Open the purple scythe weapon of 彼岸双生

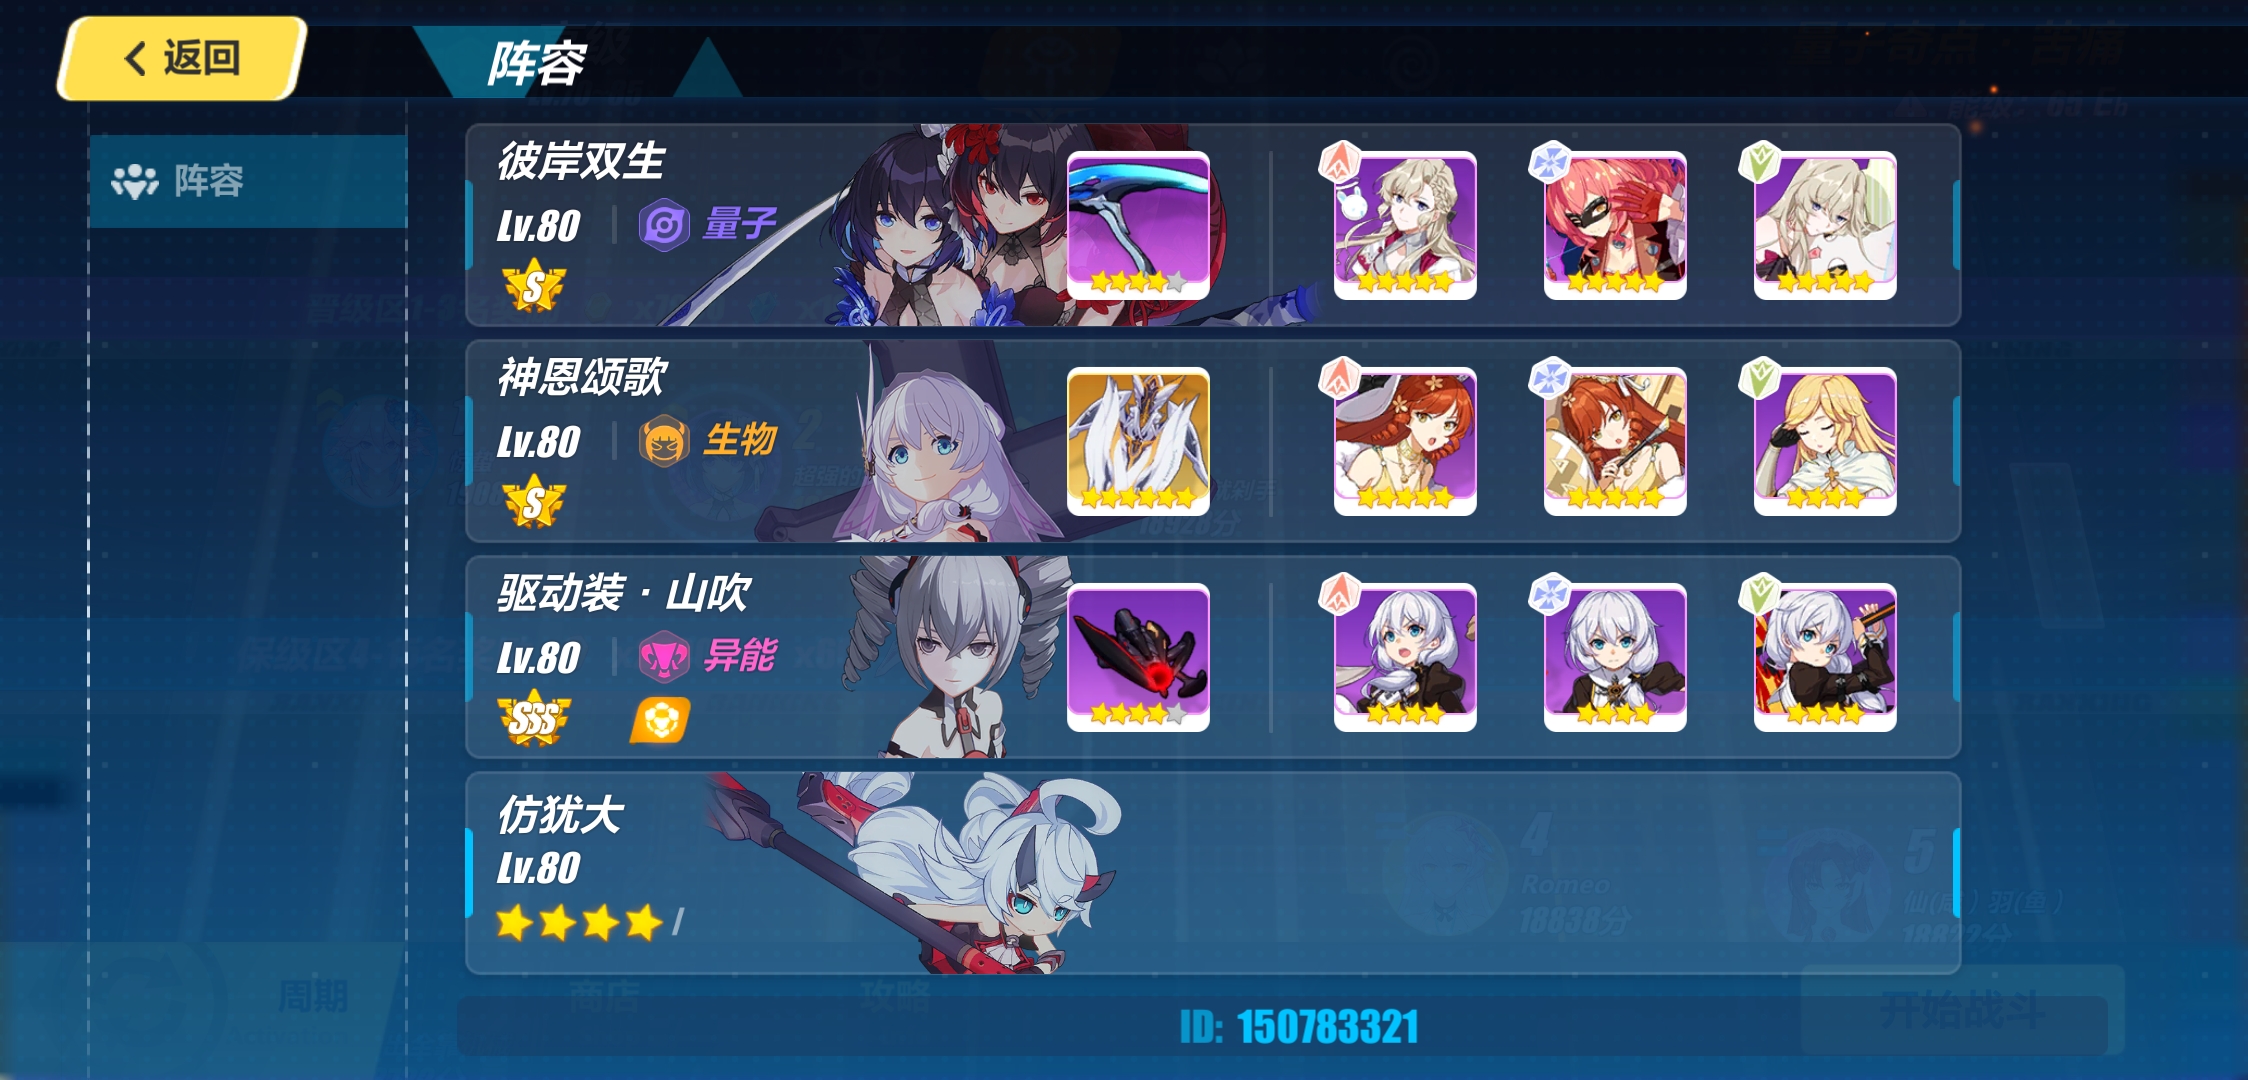point(1138,226)
